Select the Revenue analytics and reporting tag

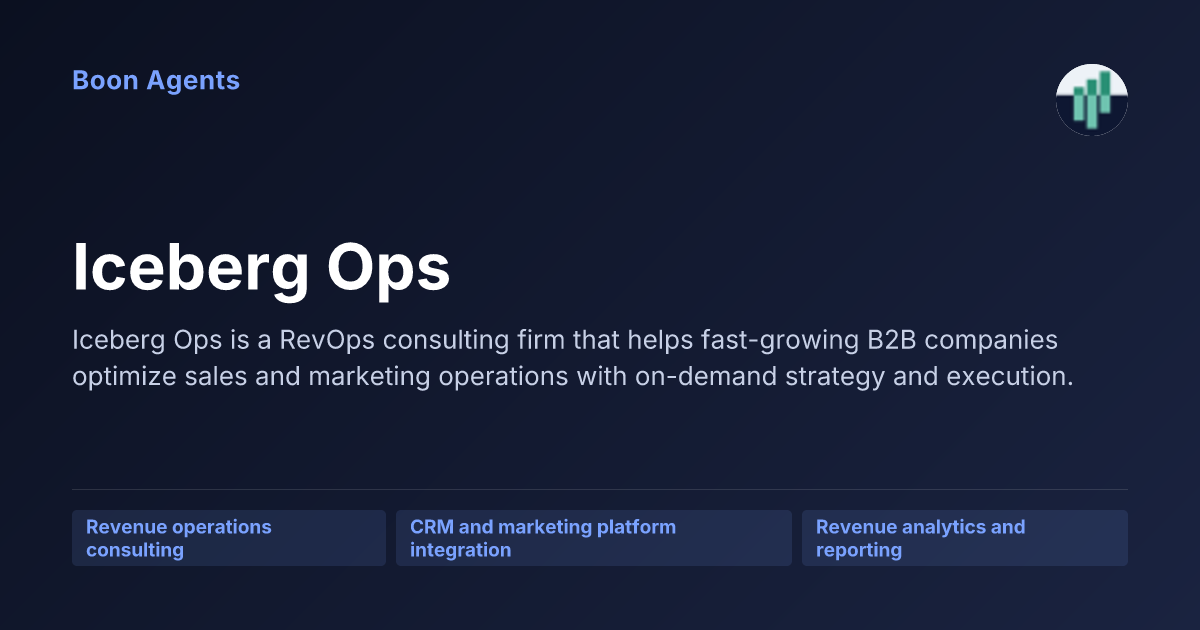click(965, 538)
